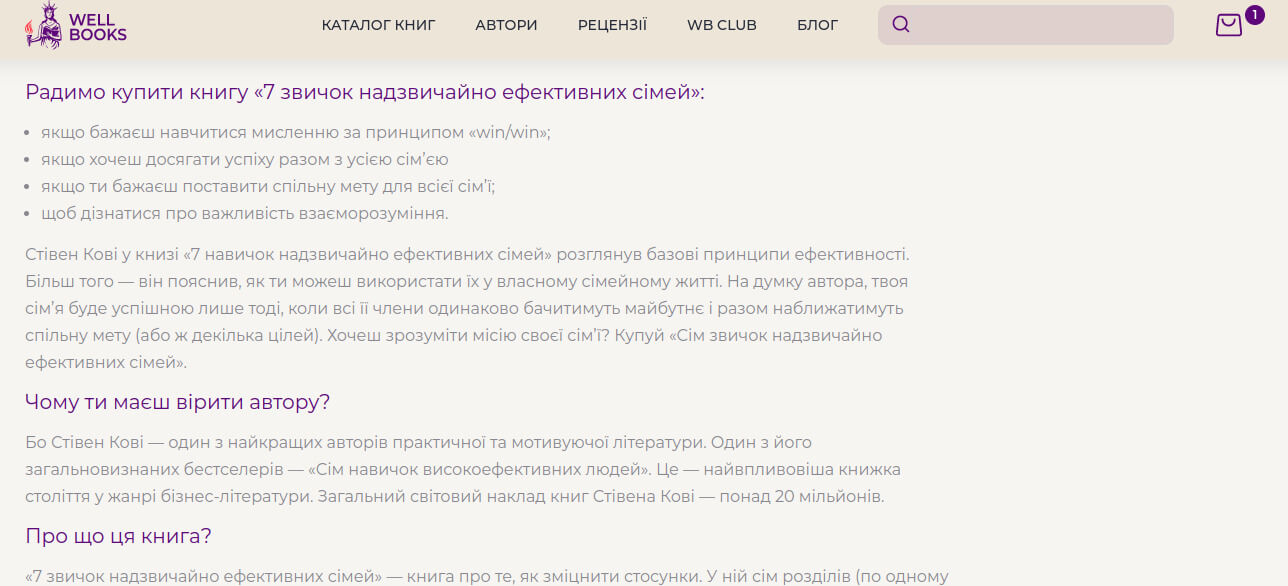Image resolution: width=1288 pixels, height=586 pixels.
Task: Open the shopping cart icon
Action: point(1228,26)
